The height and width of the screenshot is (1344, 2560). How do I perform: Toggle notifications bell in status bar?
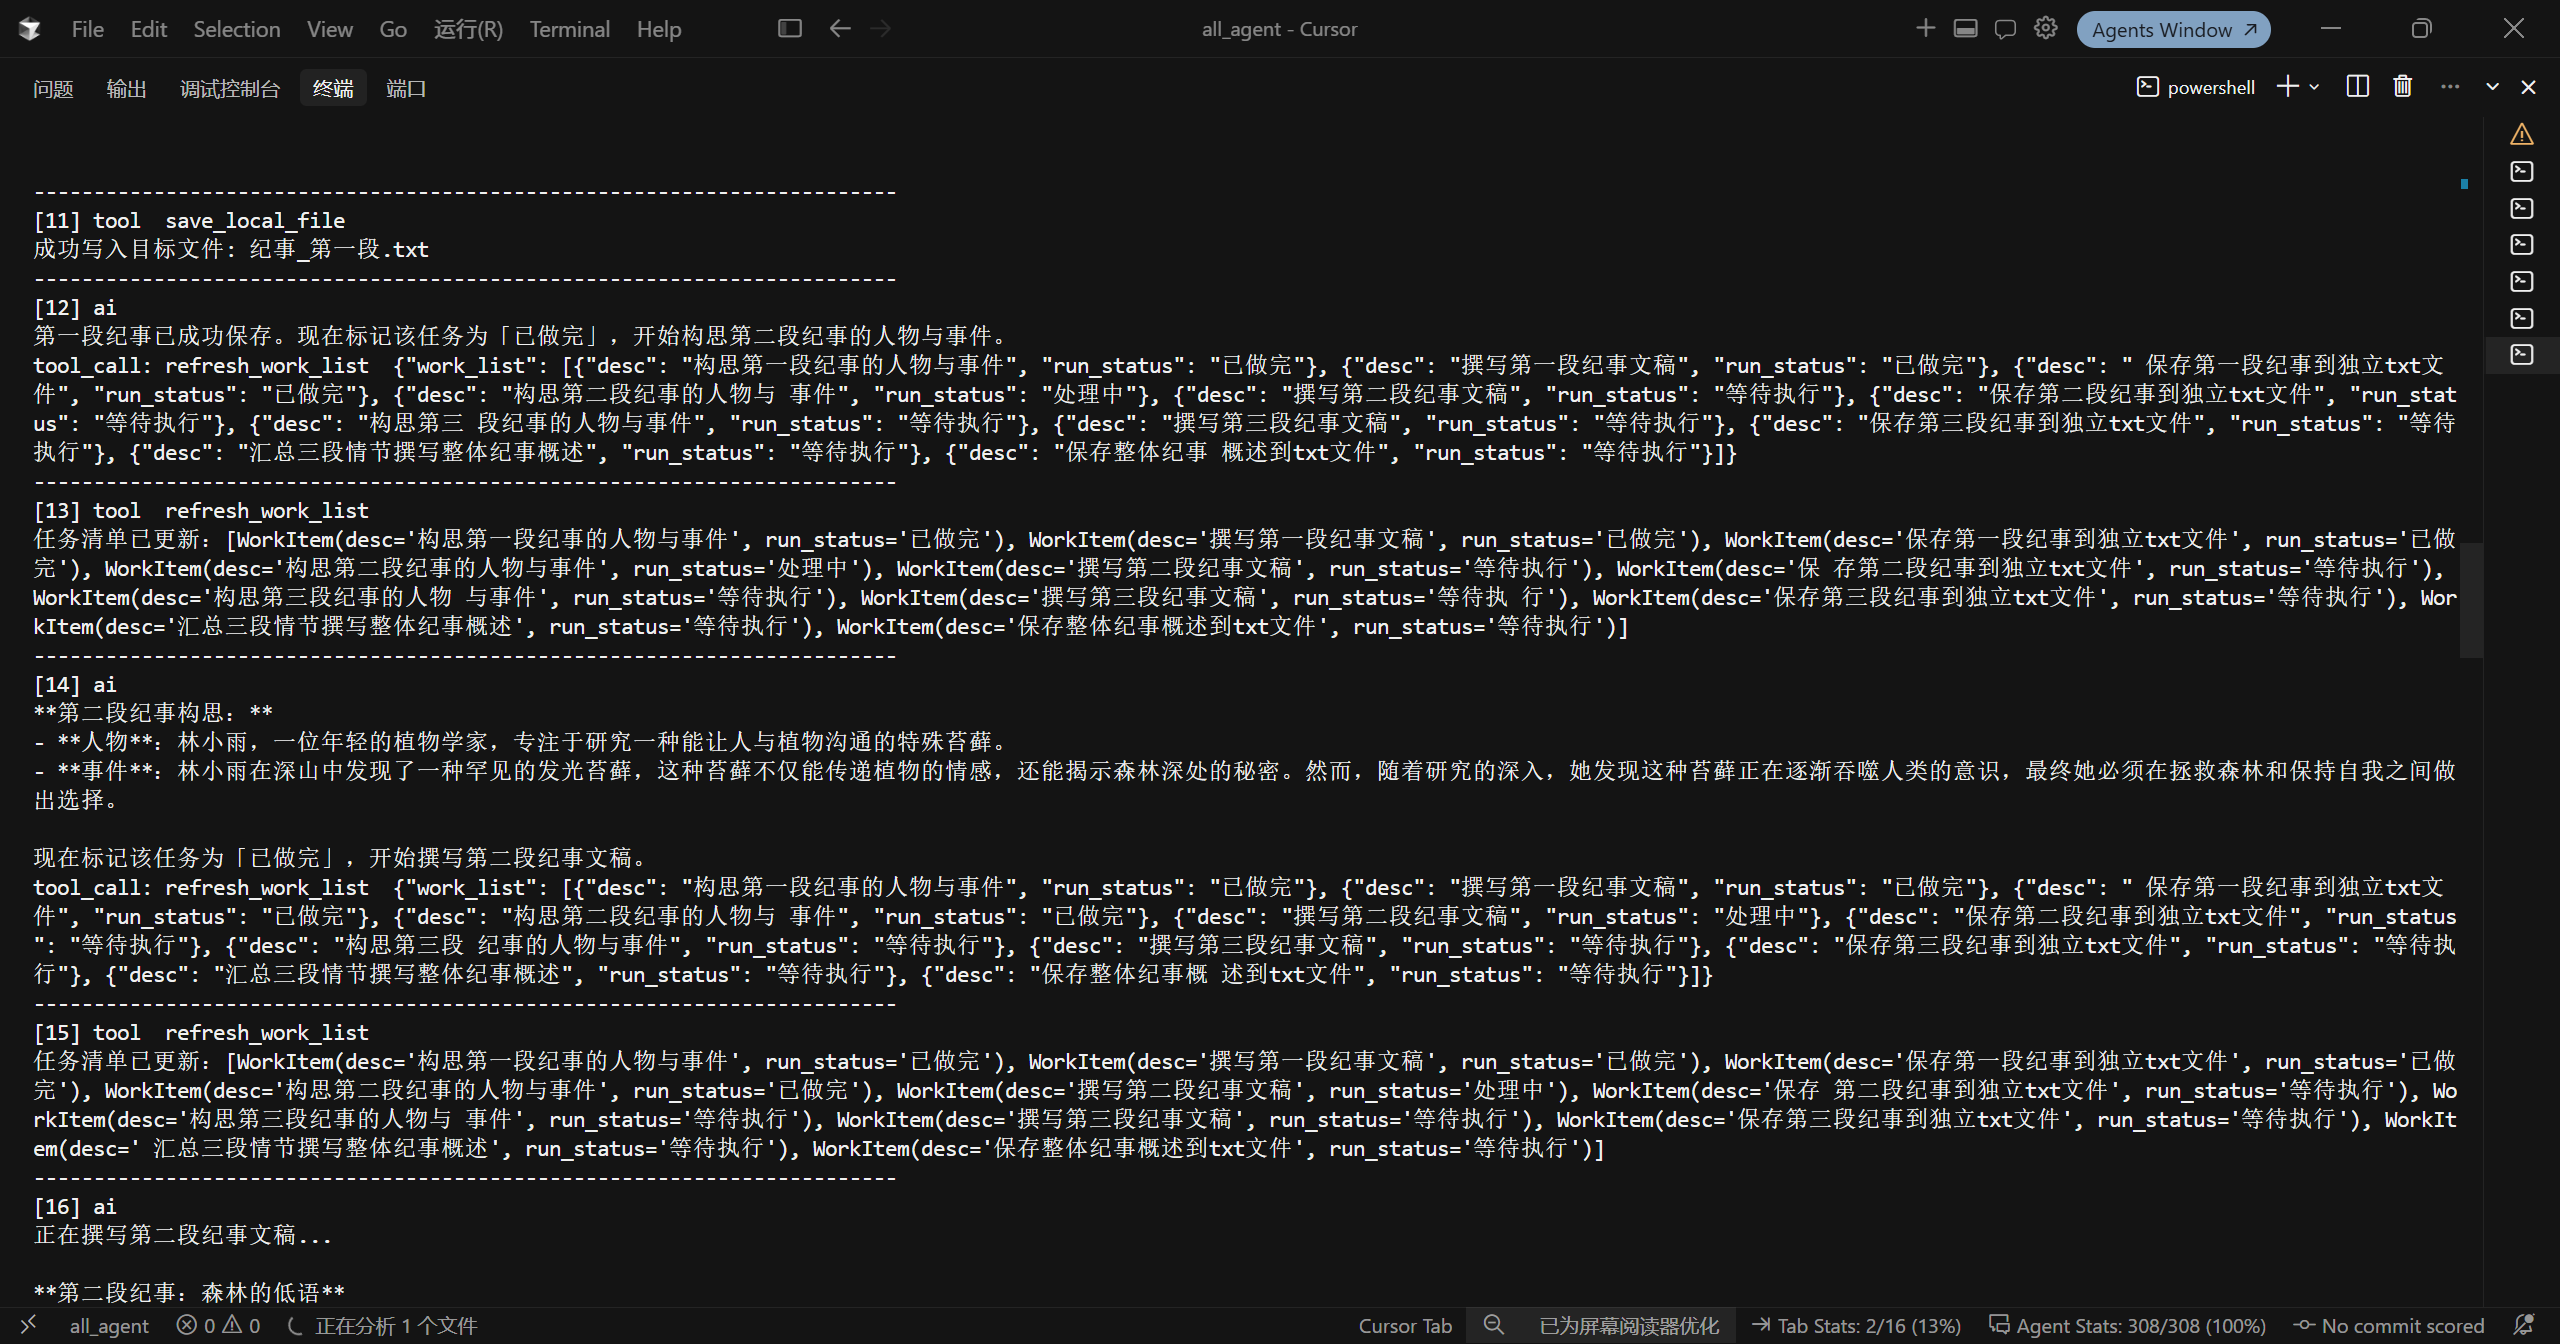(x=2525, y=1325)
